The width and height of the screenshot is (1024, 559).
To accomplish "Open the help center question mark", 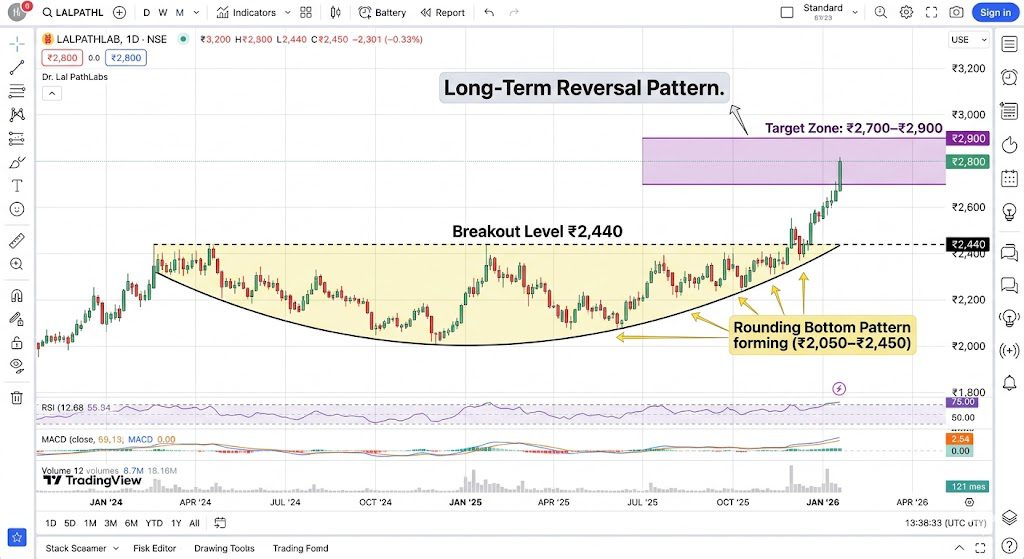I will (1009, 547).
